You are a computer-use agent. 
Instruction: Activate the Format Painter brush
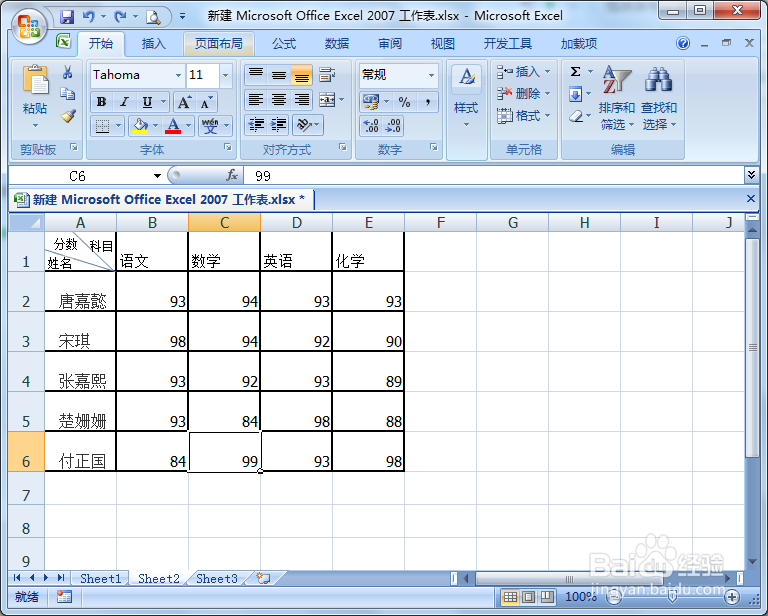click(68, 116)
